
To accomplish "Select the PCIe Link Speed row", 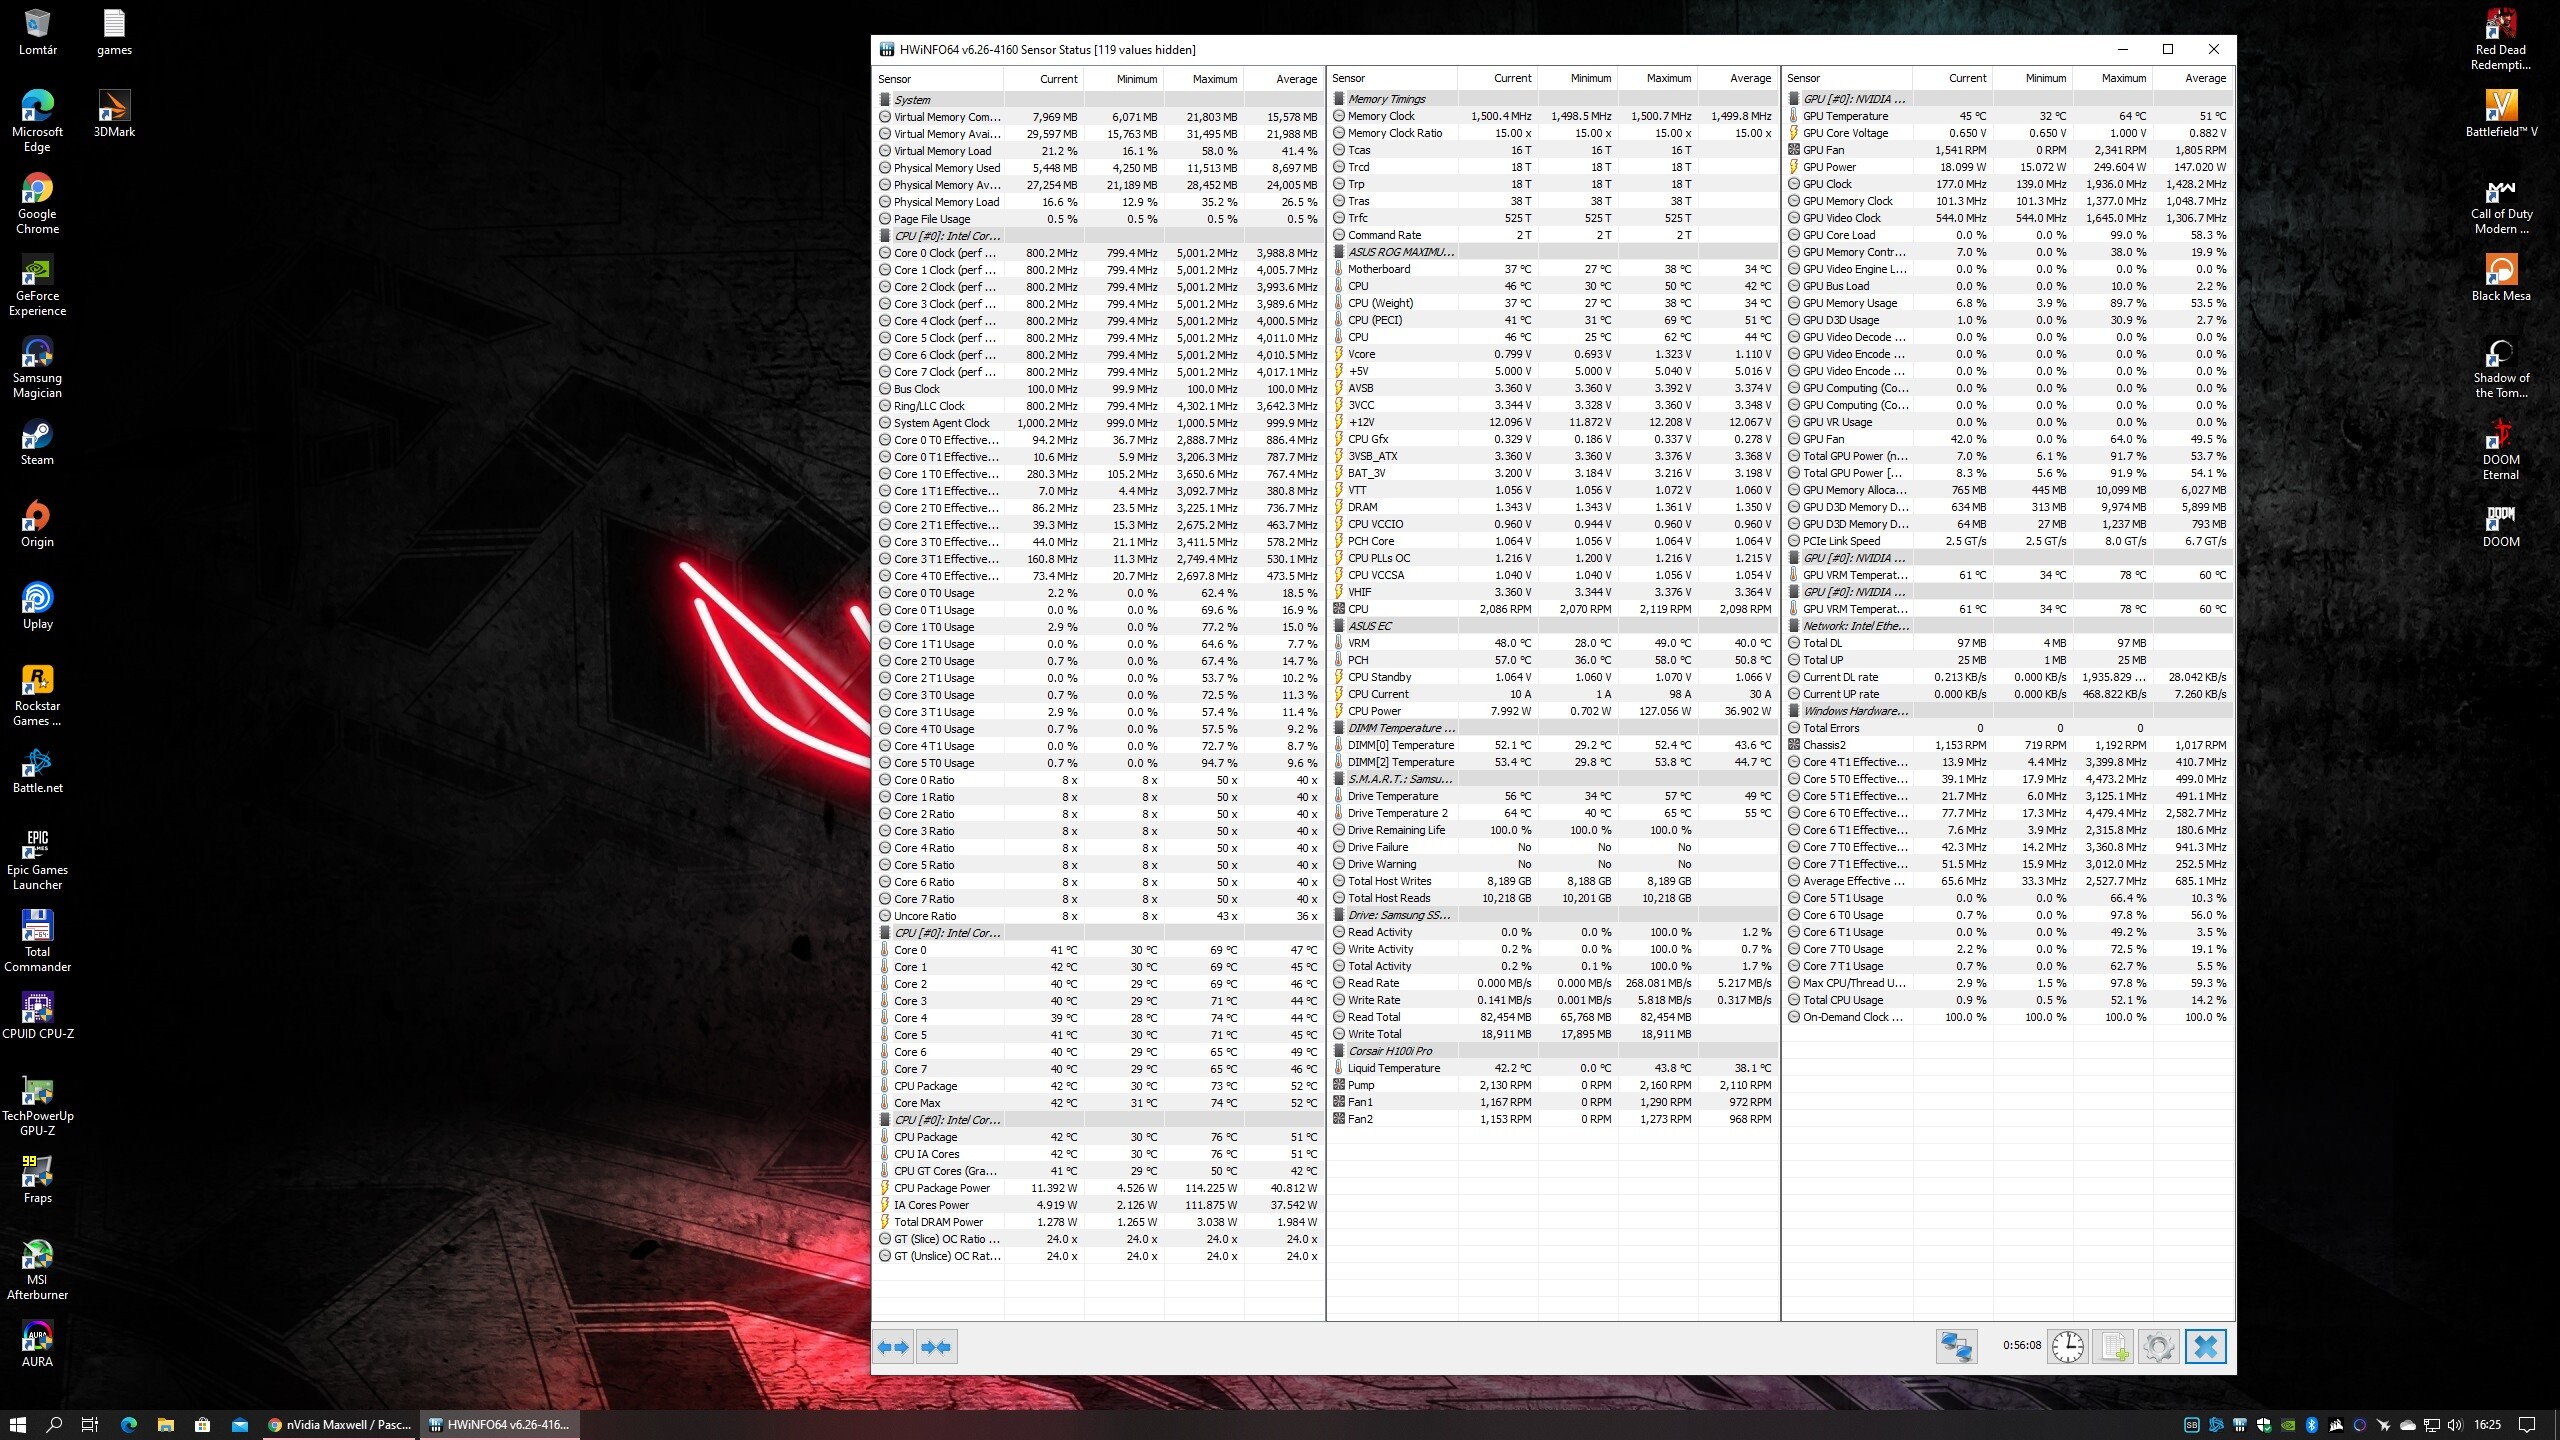I will click(x=2008, y=541).
